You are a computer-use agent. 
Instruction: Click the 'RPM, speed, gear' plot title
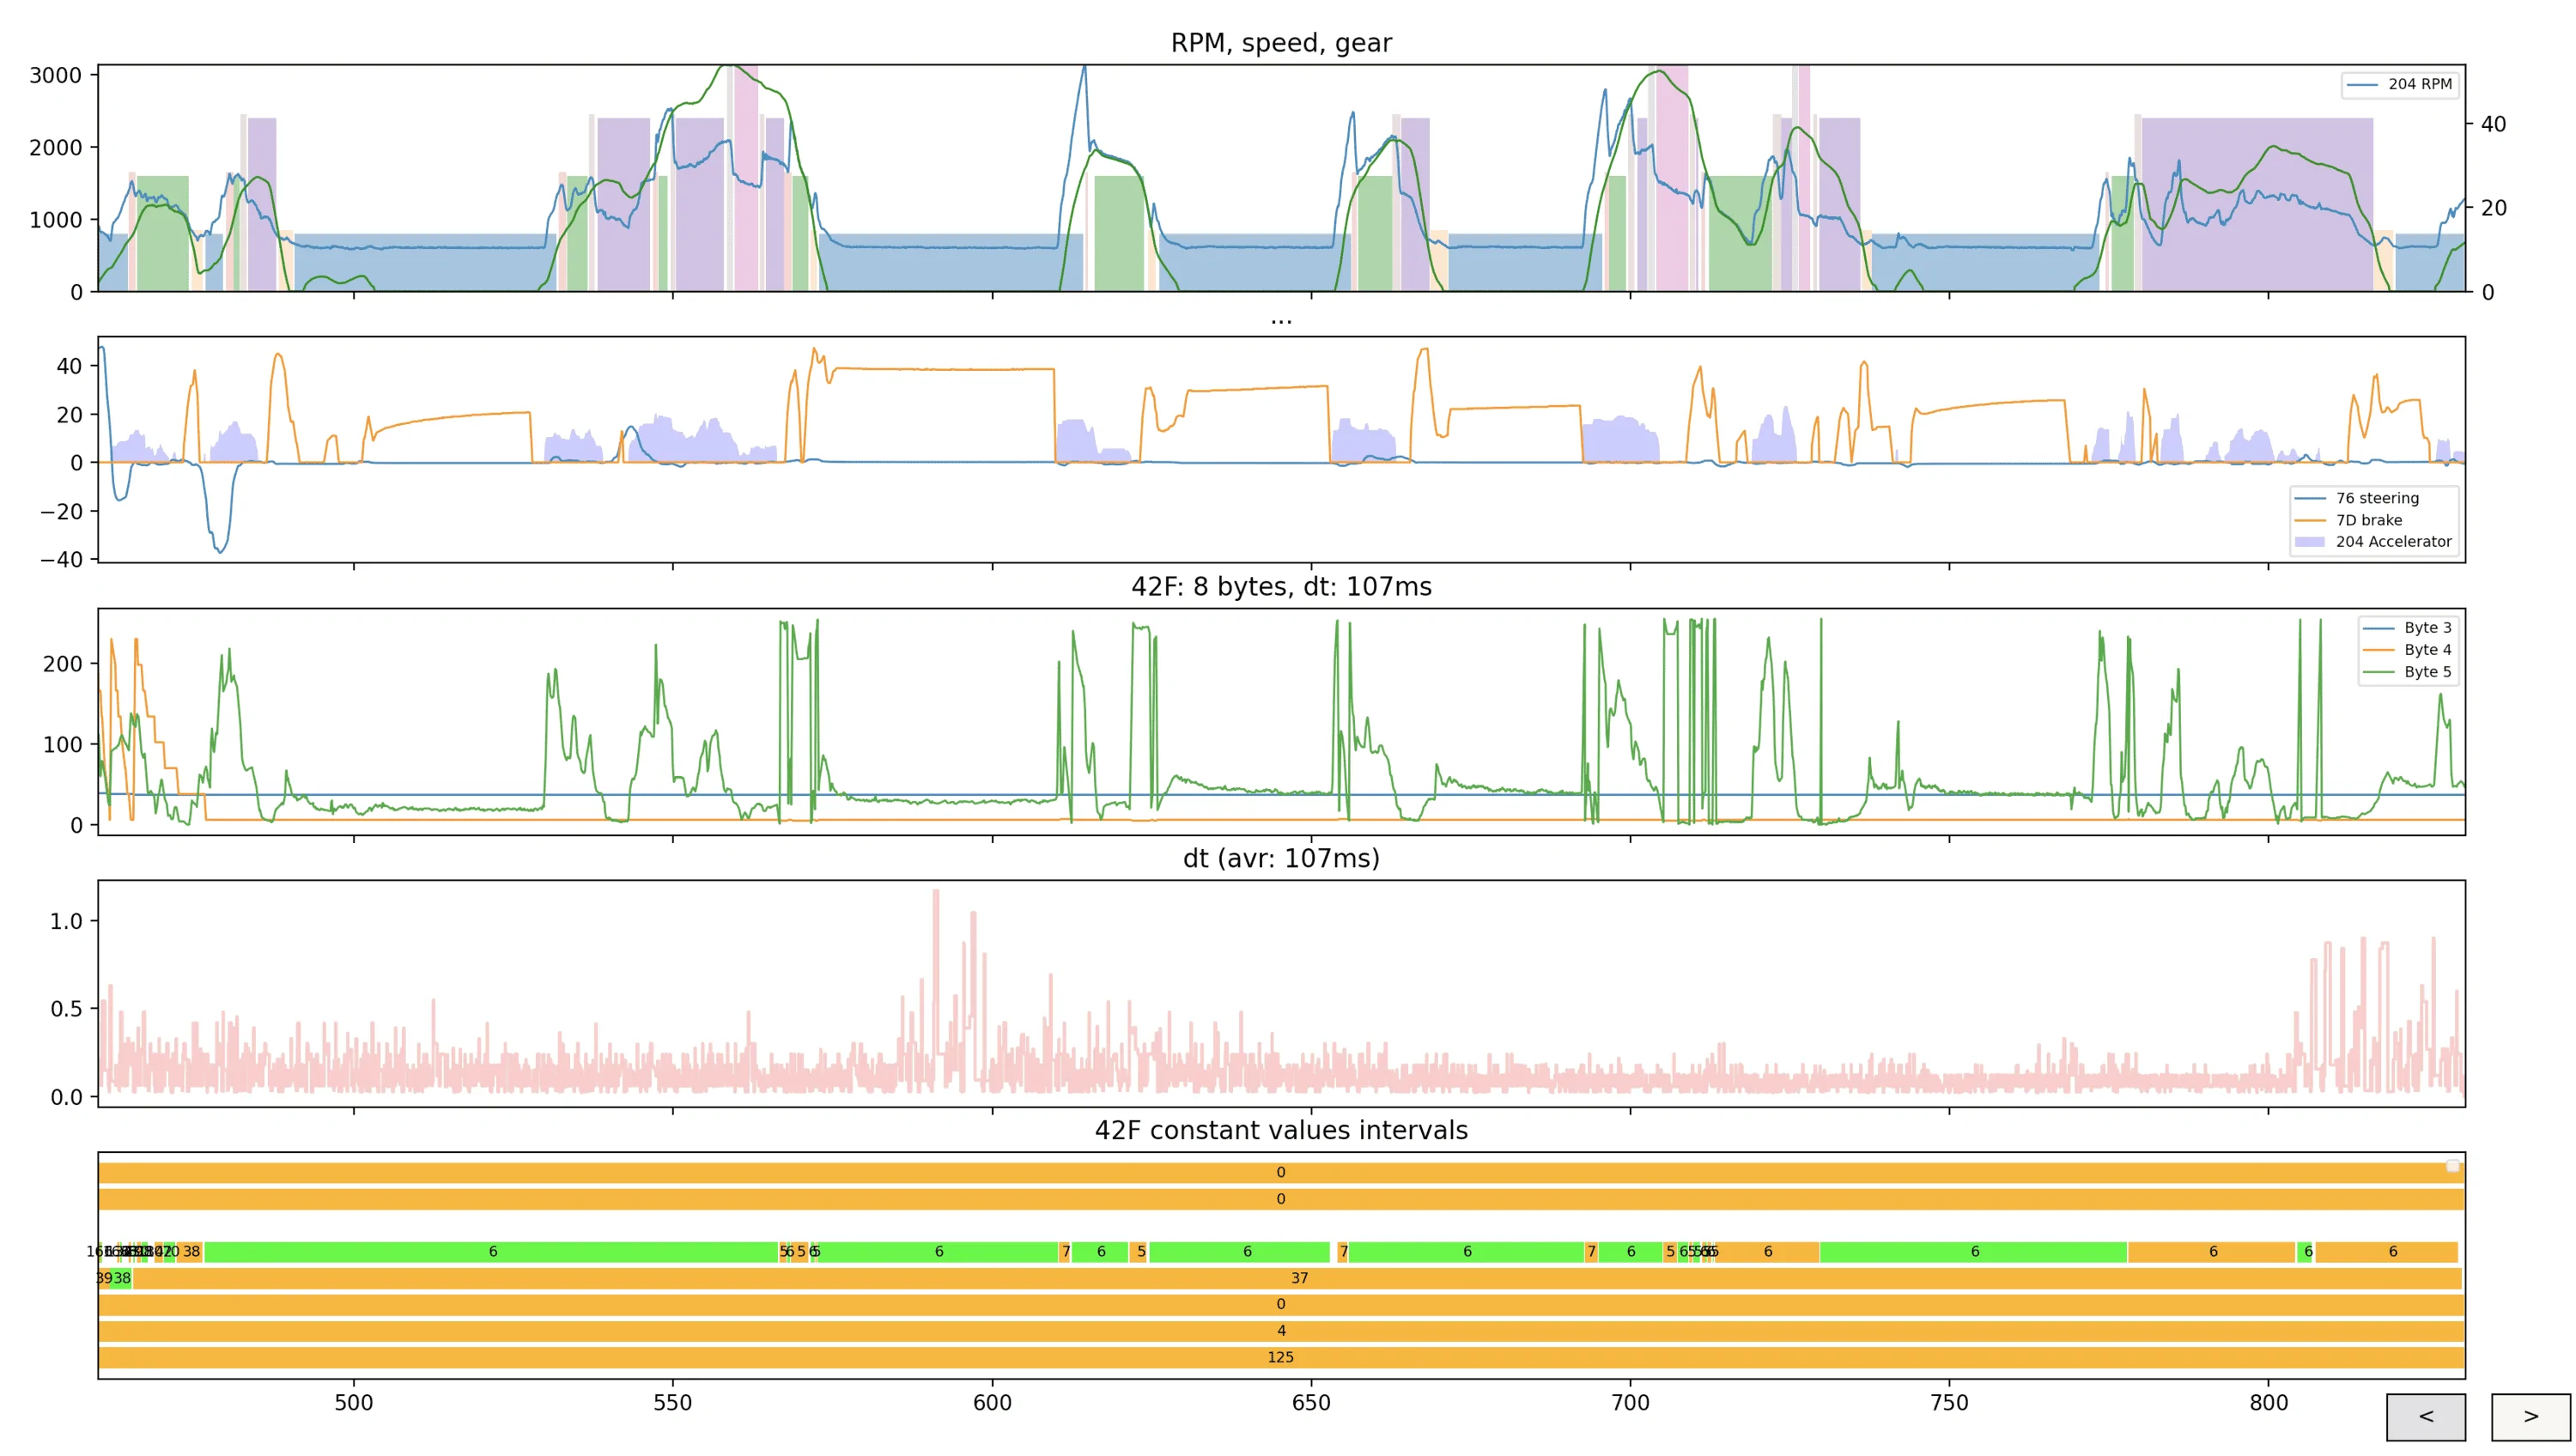tap(1281, 43)
